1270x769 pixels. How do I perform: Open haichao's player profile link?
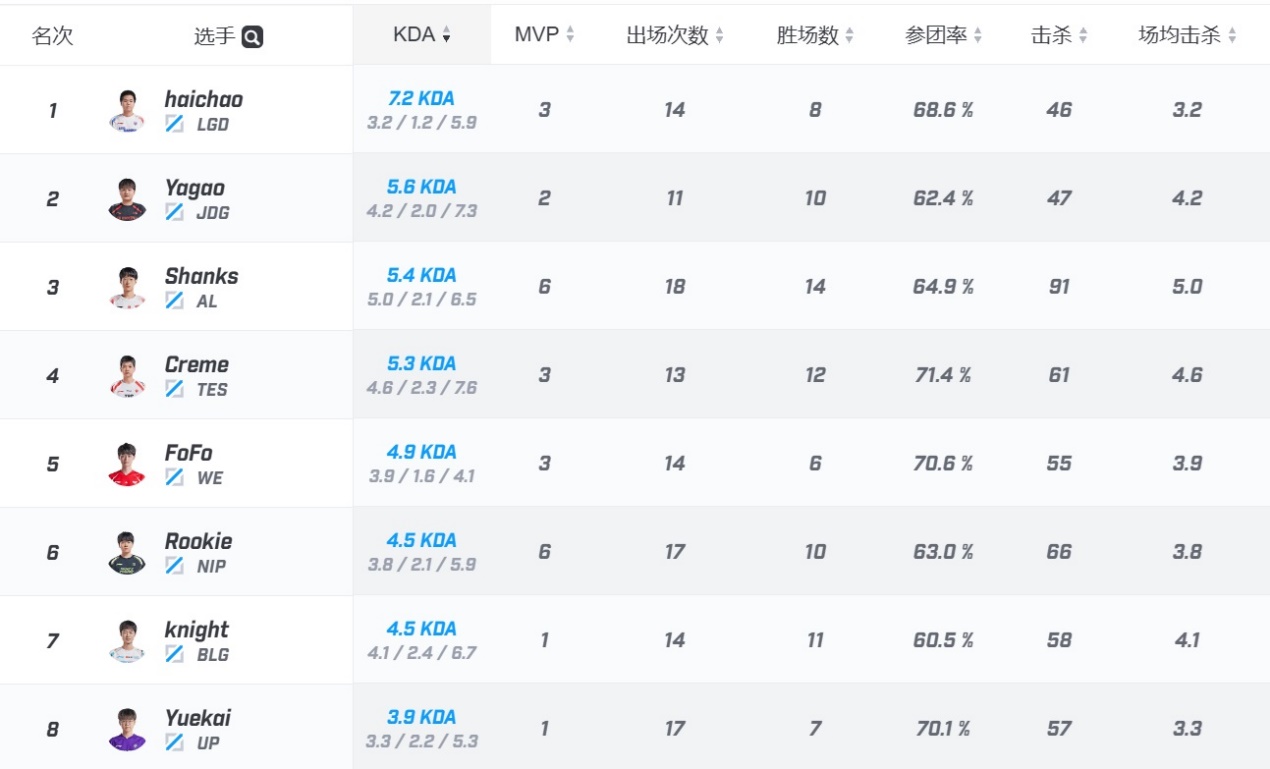point(204,99)
